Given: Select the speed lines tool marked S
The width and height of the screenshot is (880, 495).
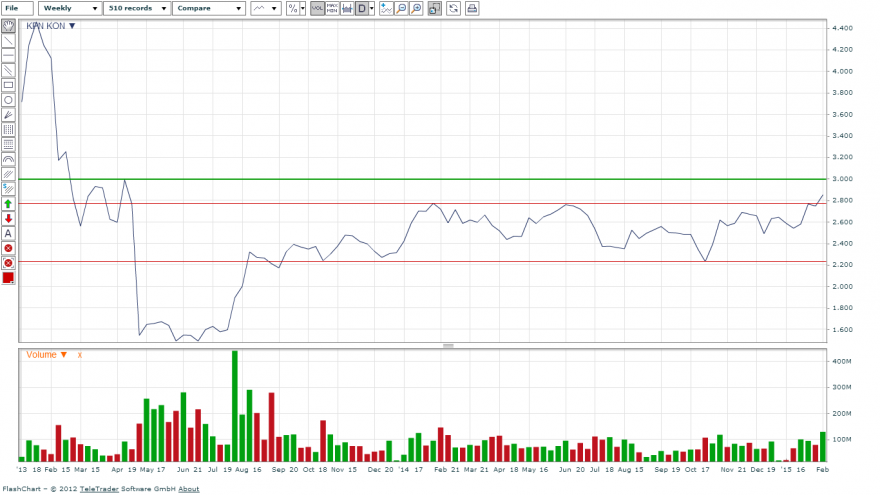Looking at the screenshot, I should tap(8, 189).
